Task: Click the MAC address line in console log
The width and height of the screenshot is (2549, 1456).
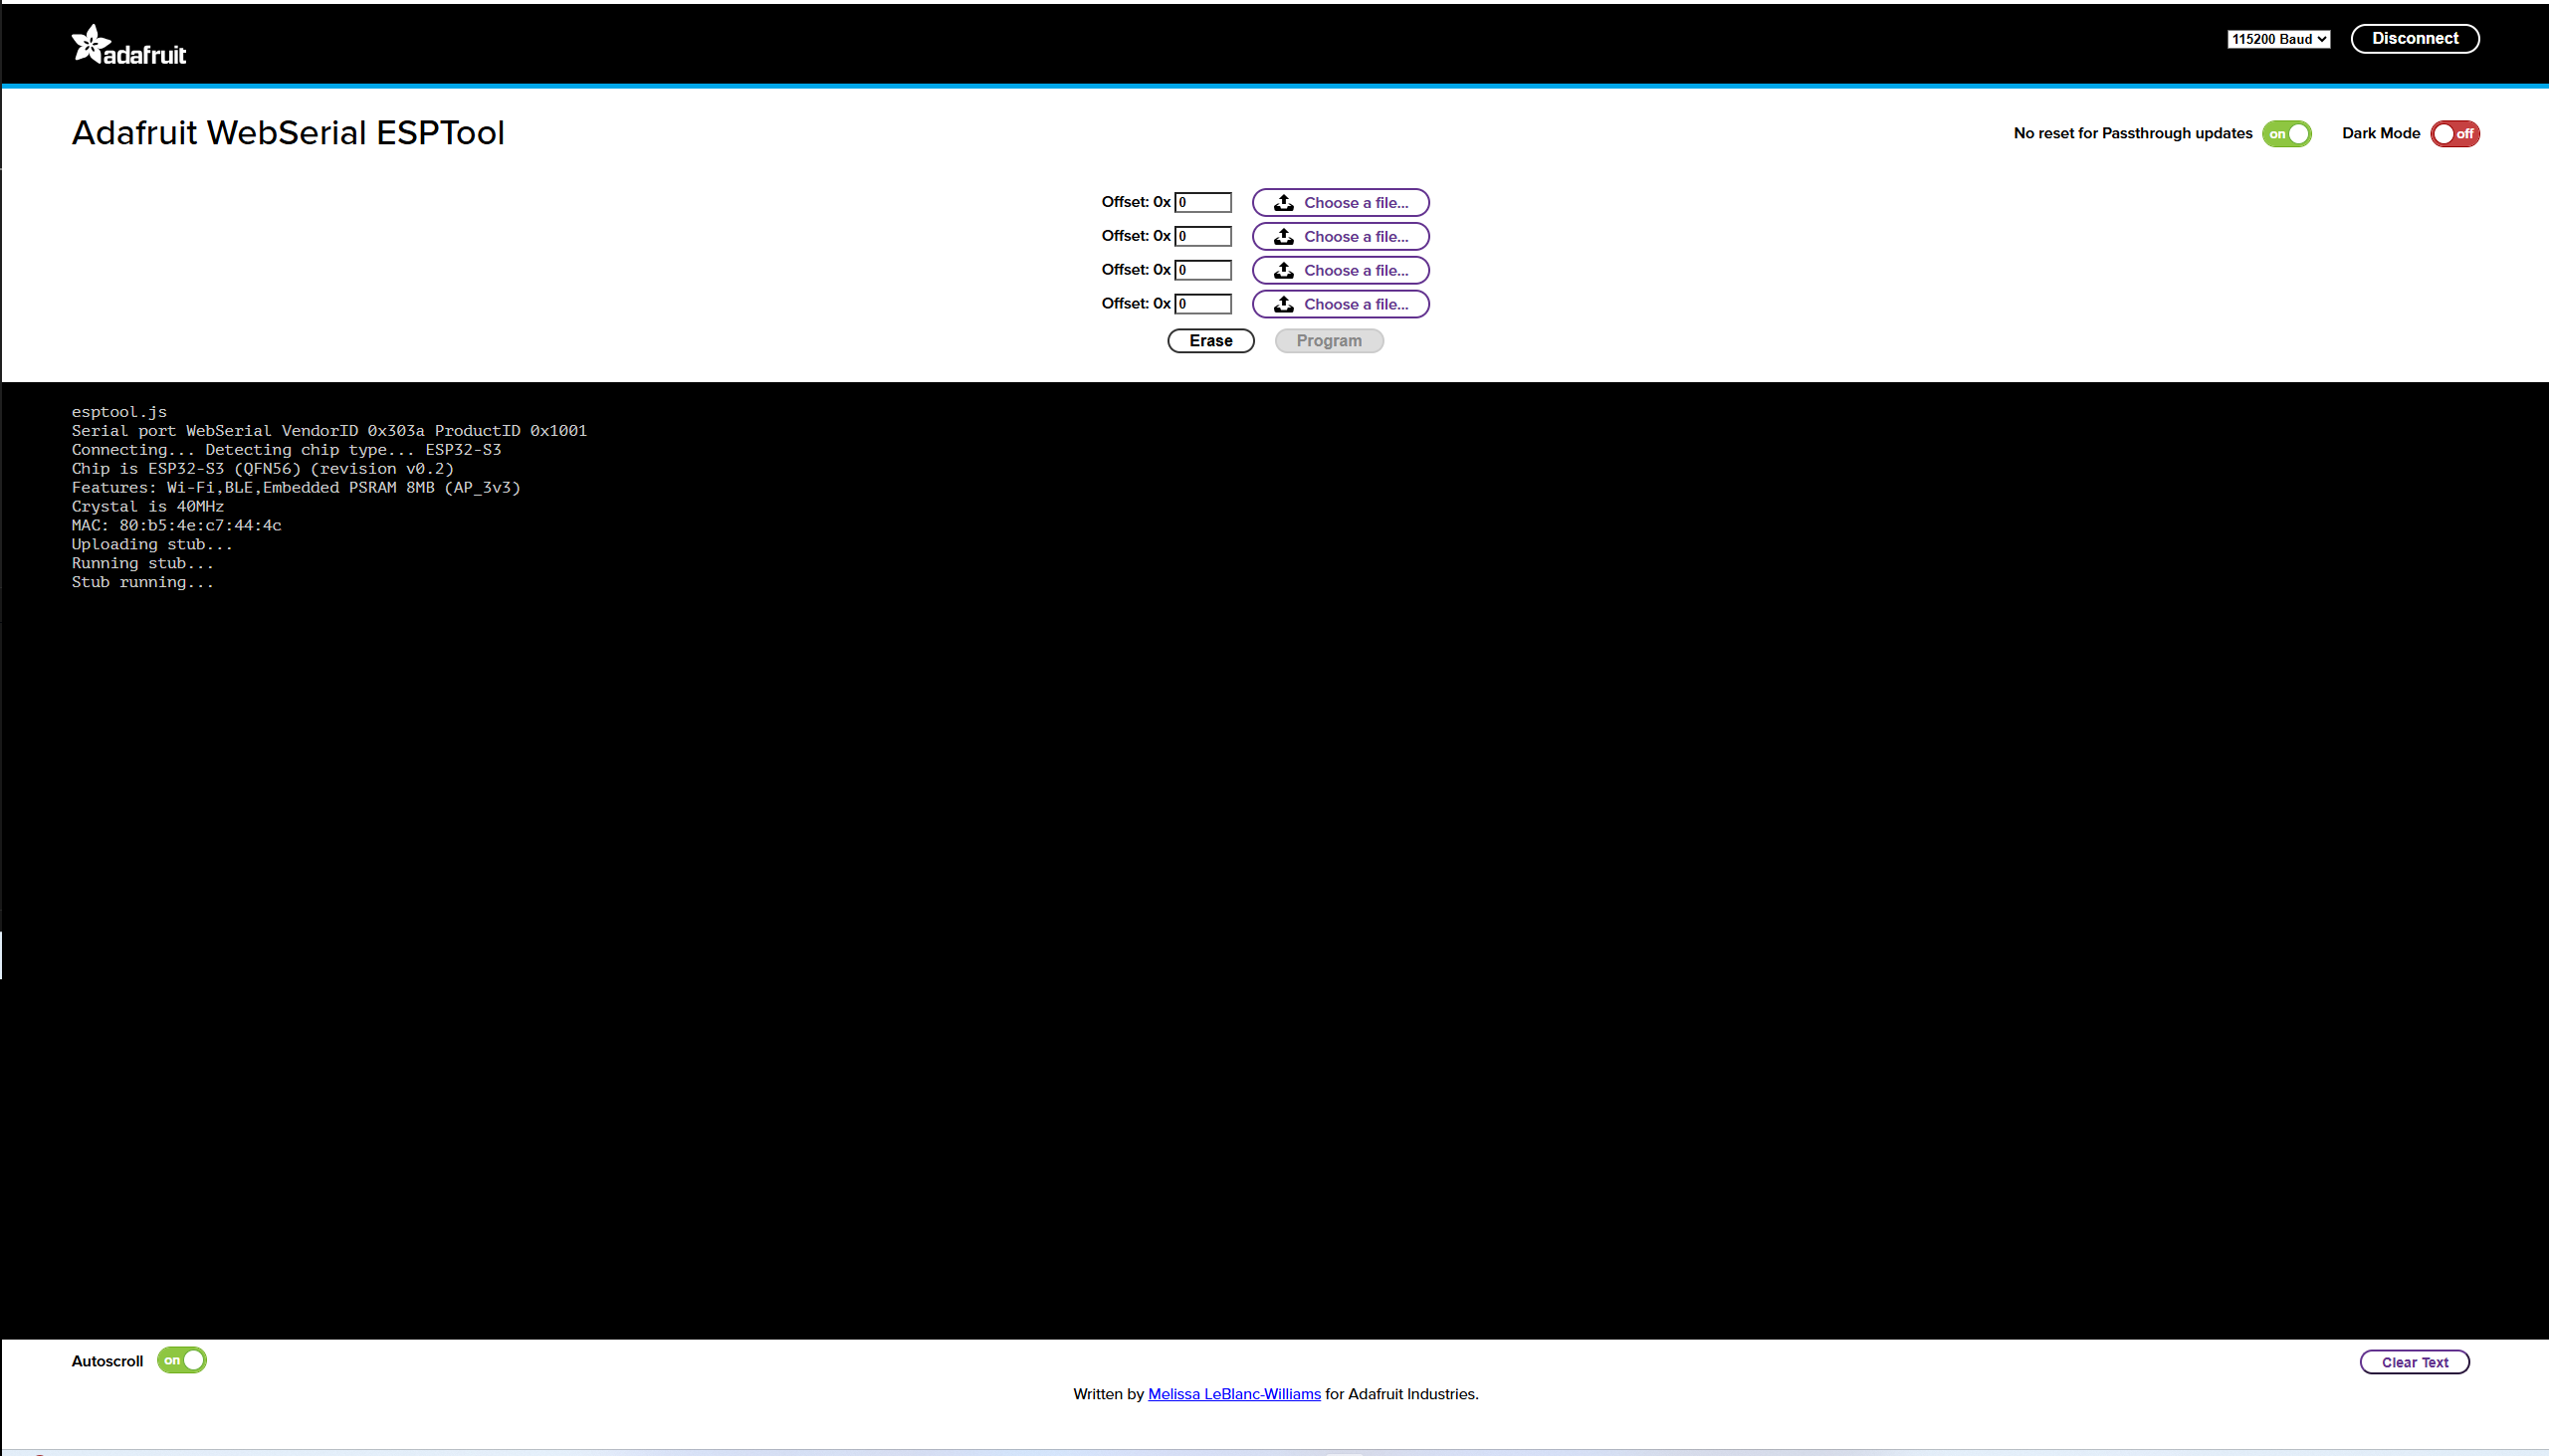Action: coord(177,526)
